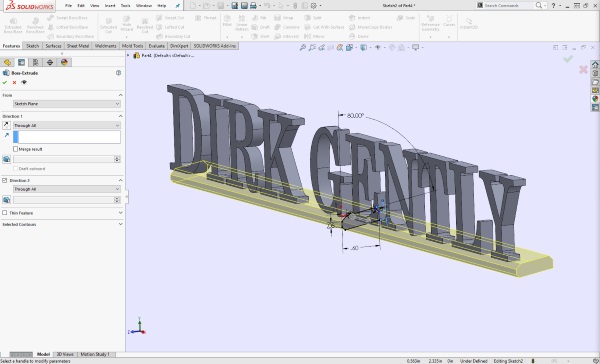The width and height of the screenshot is (600, 364).
Task: Click the 80.00° angle dimension in viewport
Action: pyautogui.click(x=355, y=116)
